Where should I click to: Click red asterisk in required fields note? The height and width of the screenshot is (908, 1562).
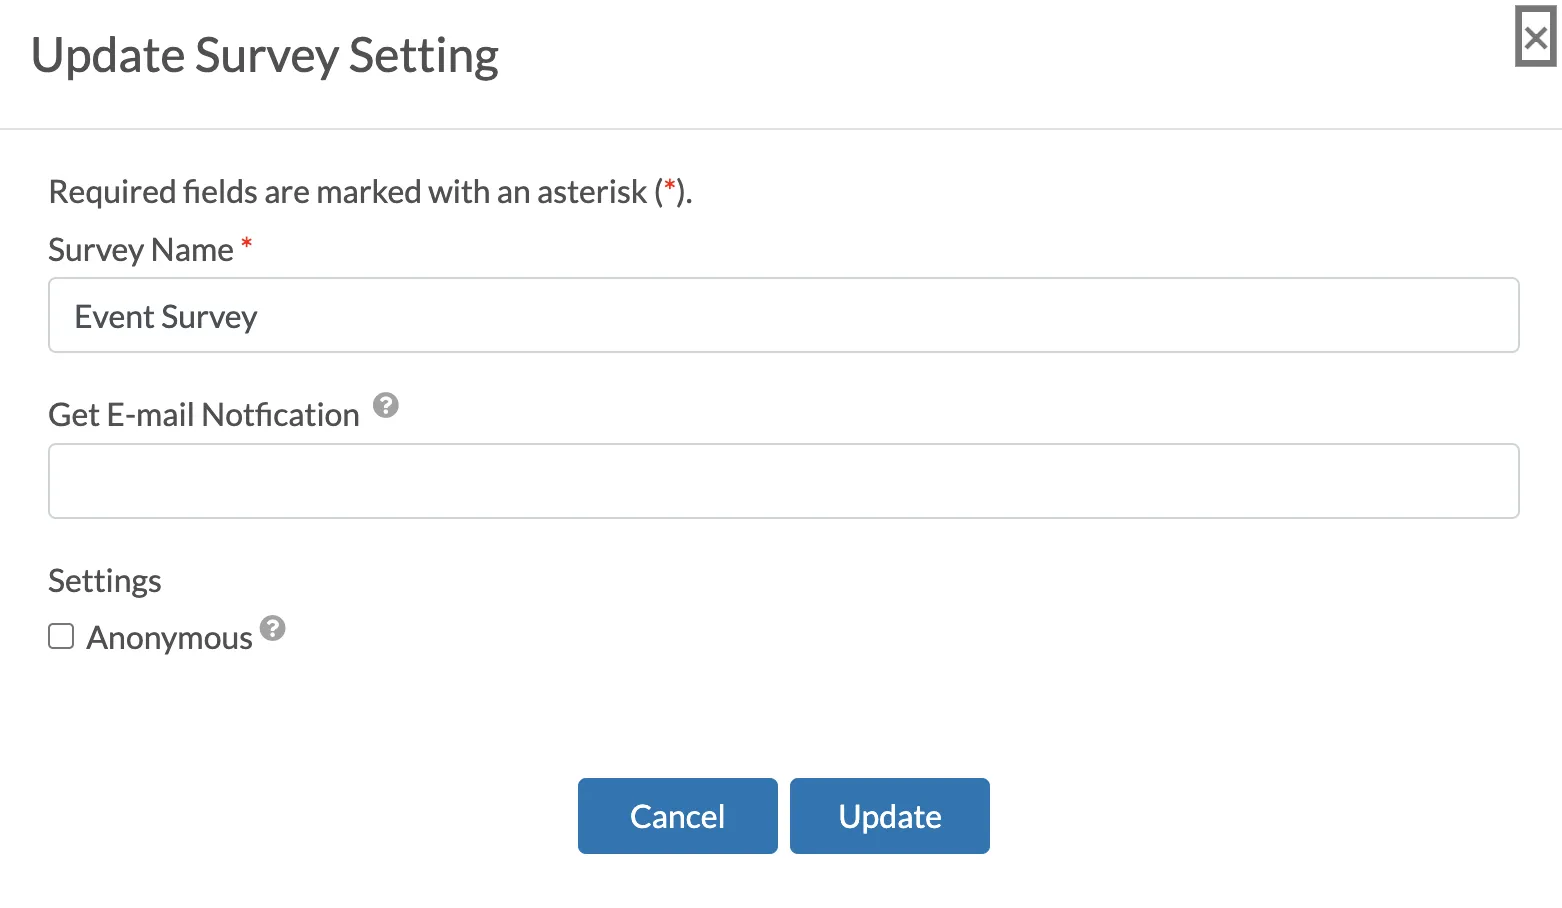tap(670, 186)
